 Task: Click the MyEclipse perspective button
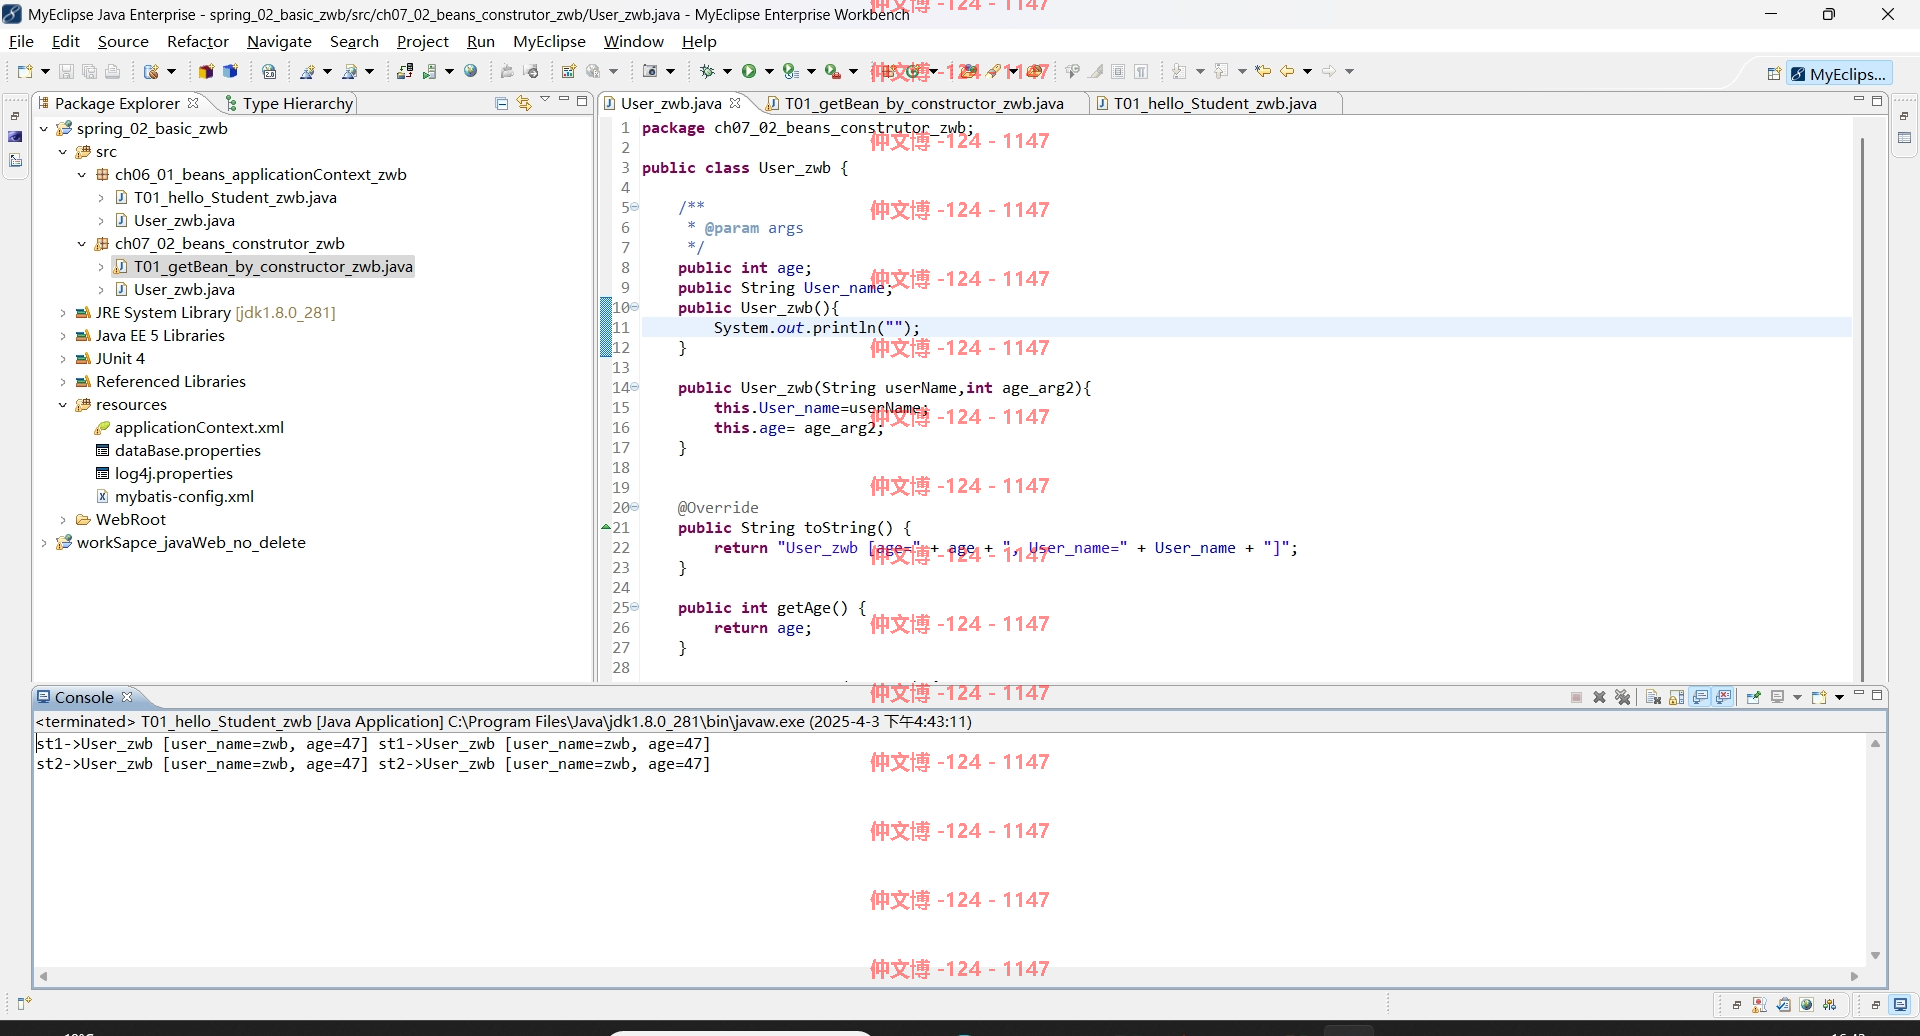tap(1839, 74)
